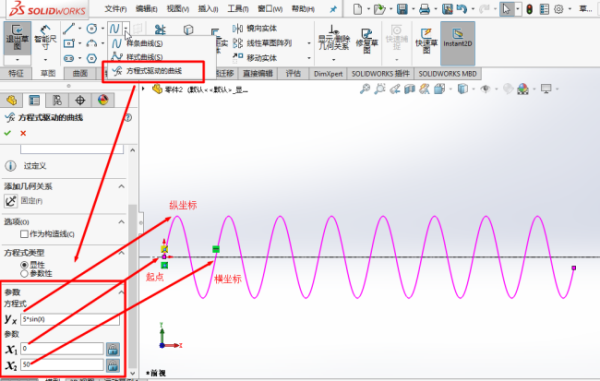The width and height of the screenshot is (600, 381).
Task: Select the Smart Dimension (智能尺寸) tool
Action: pyautogui.click(x=45, y=37)
